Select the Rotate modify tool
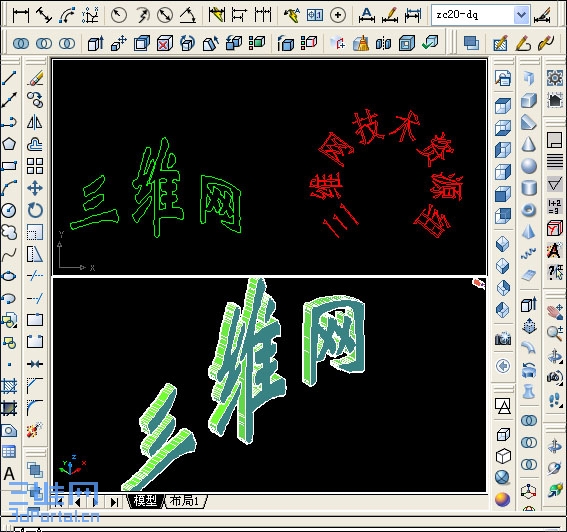This screenshot has height=532, width=567. [35, 210]
